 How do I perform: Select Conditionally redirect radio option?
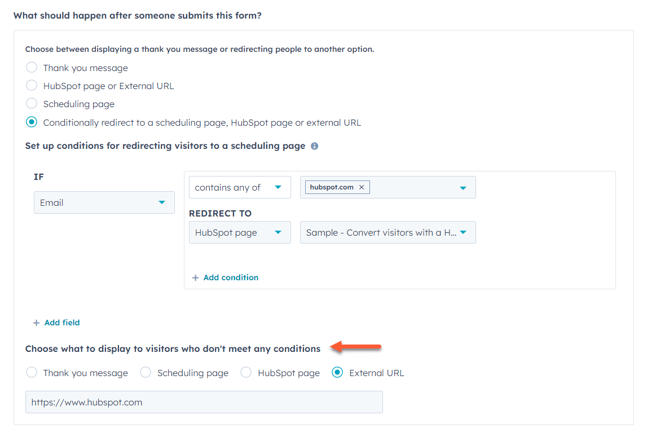[31, 122]
